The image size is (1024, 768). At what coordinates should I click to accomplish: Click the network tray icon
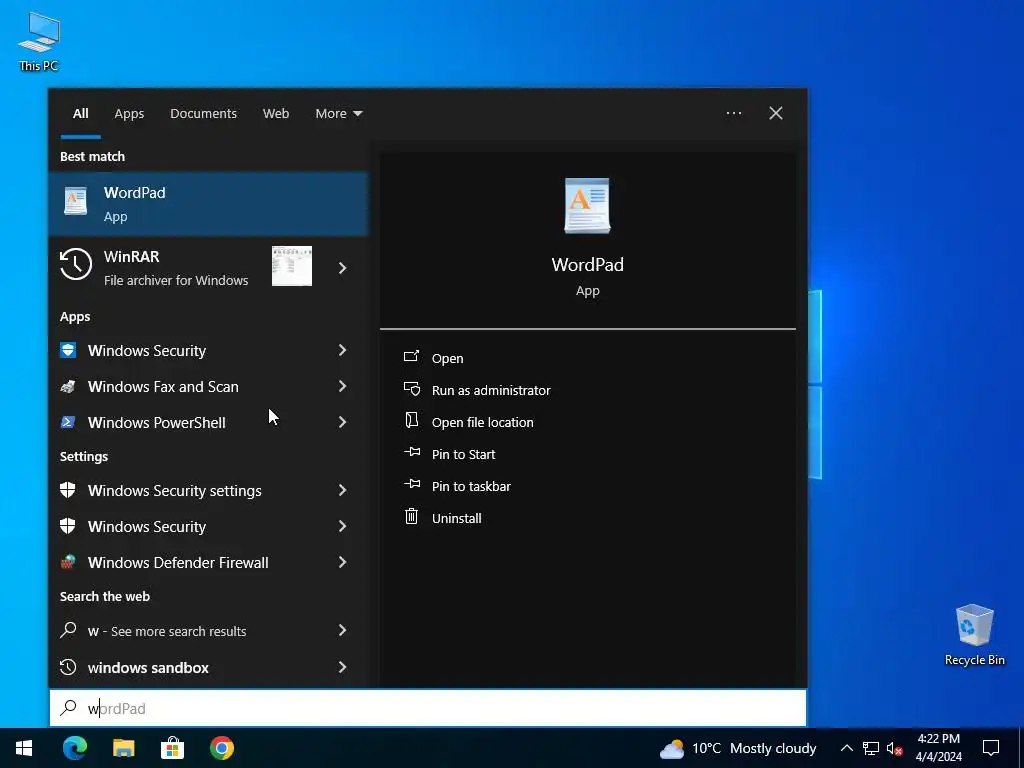click(871, 748)
